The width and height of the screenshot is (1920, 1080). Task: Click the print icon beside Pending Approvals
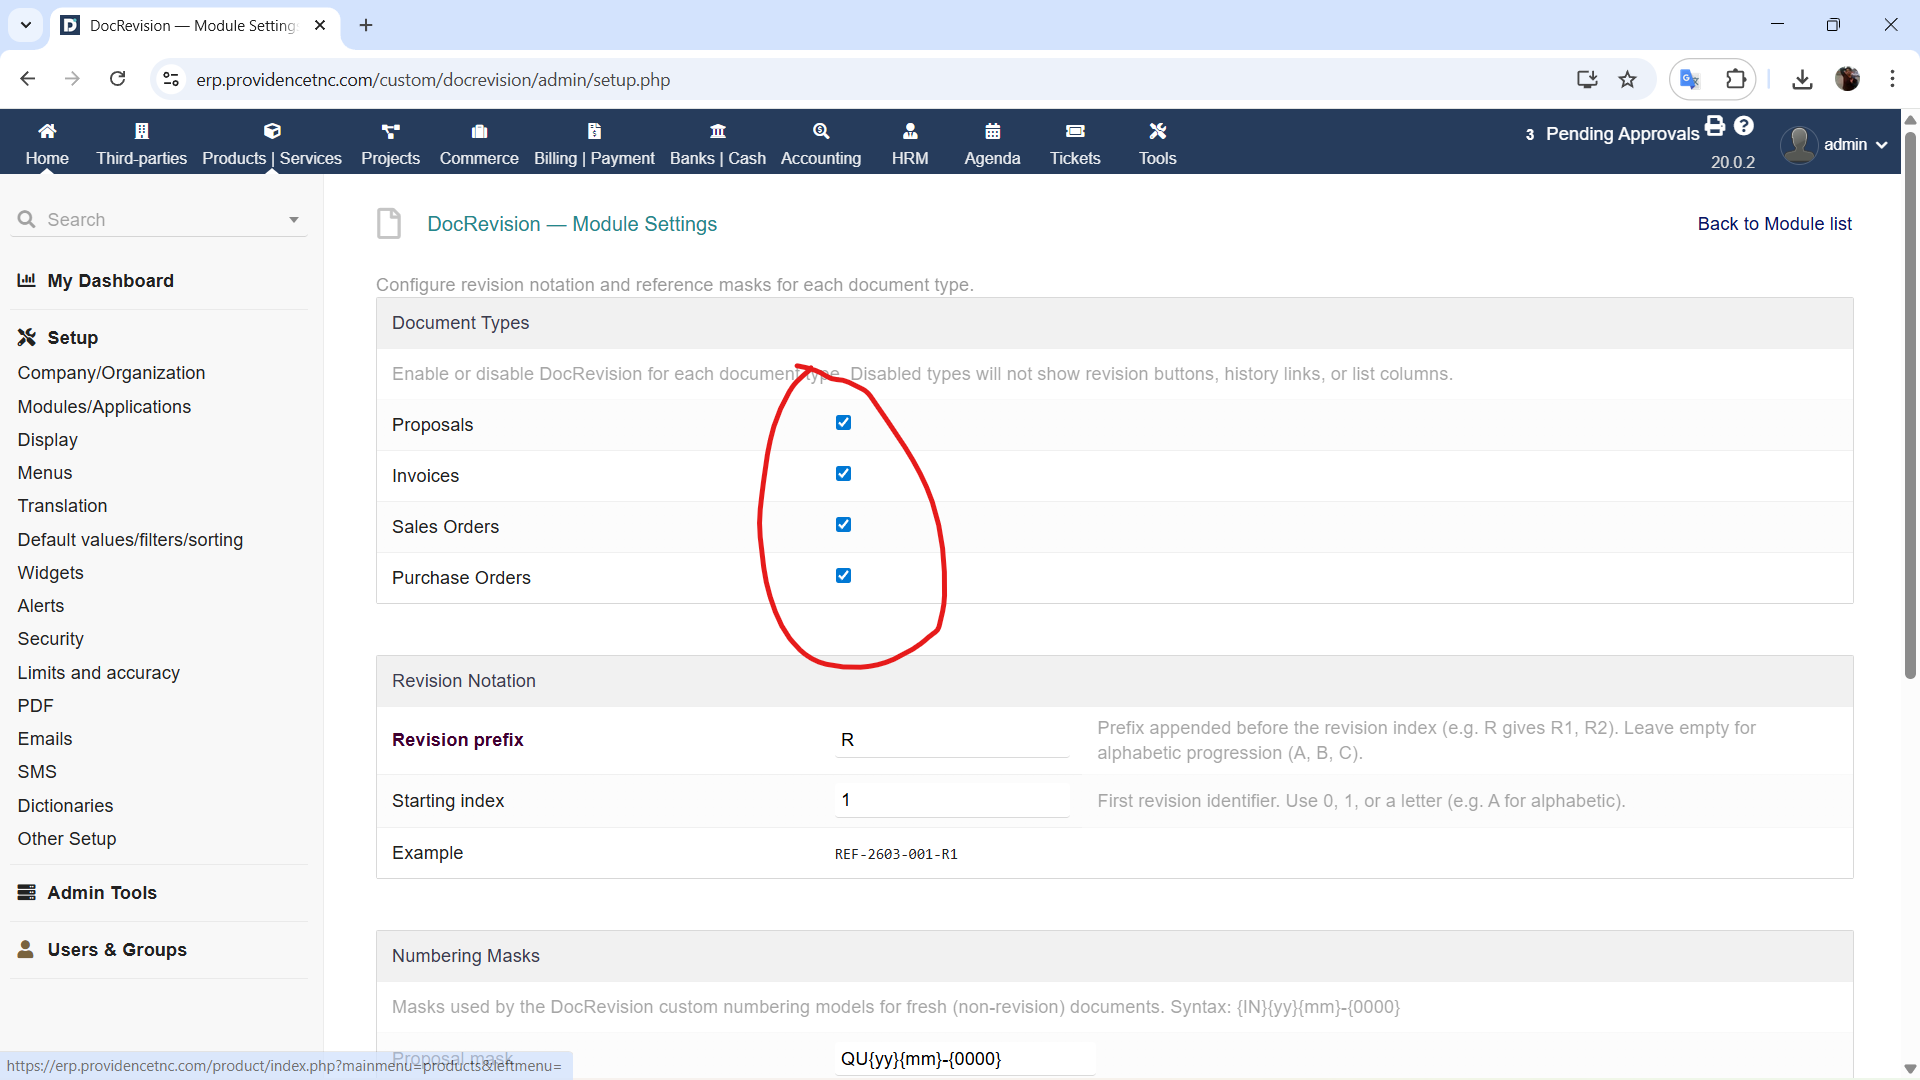tap(1715, 126)
